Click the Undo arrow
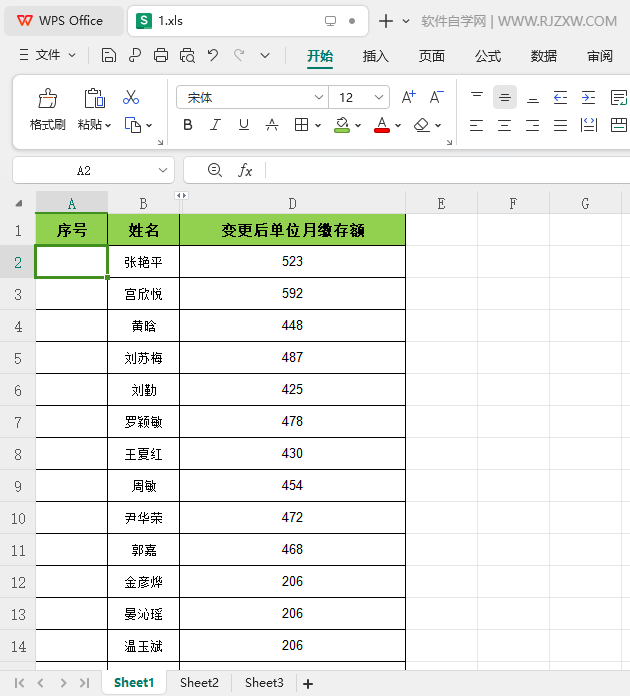The image size is (630, 696). (213, 55)
